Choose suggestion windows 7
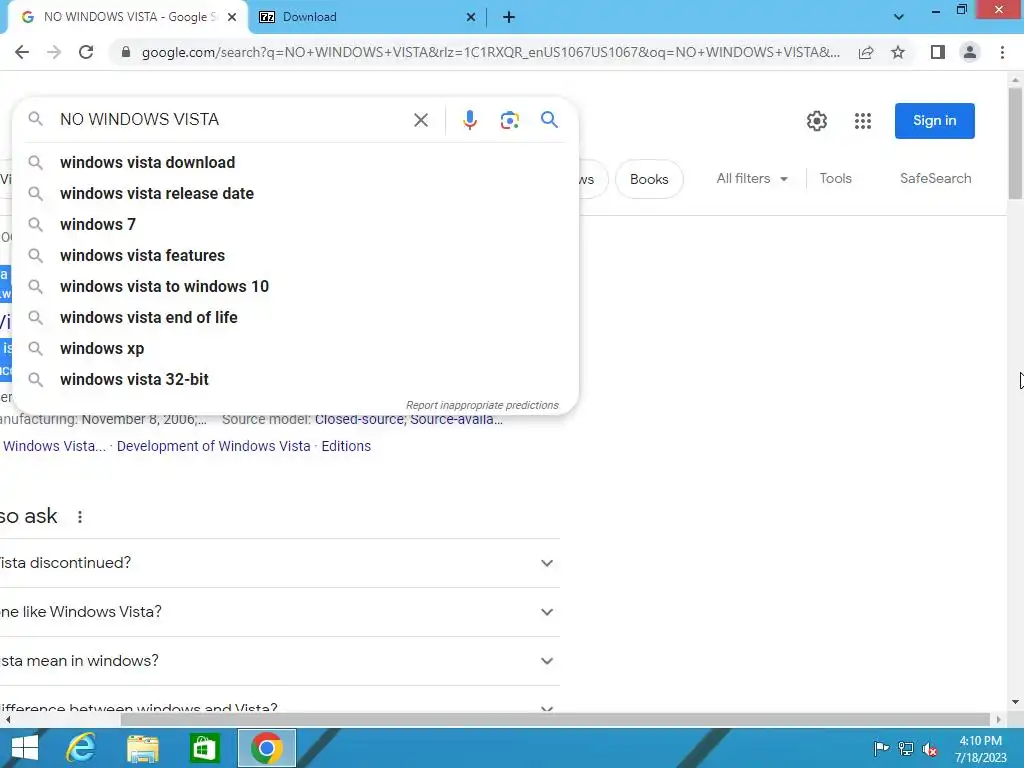Viewport: 1024px width, 768px height. (295, 225)
